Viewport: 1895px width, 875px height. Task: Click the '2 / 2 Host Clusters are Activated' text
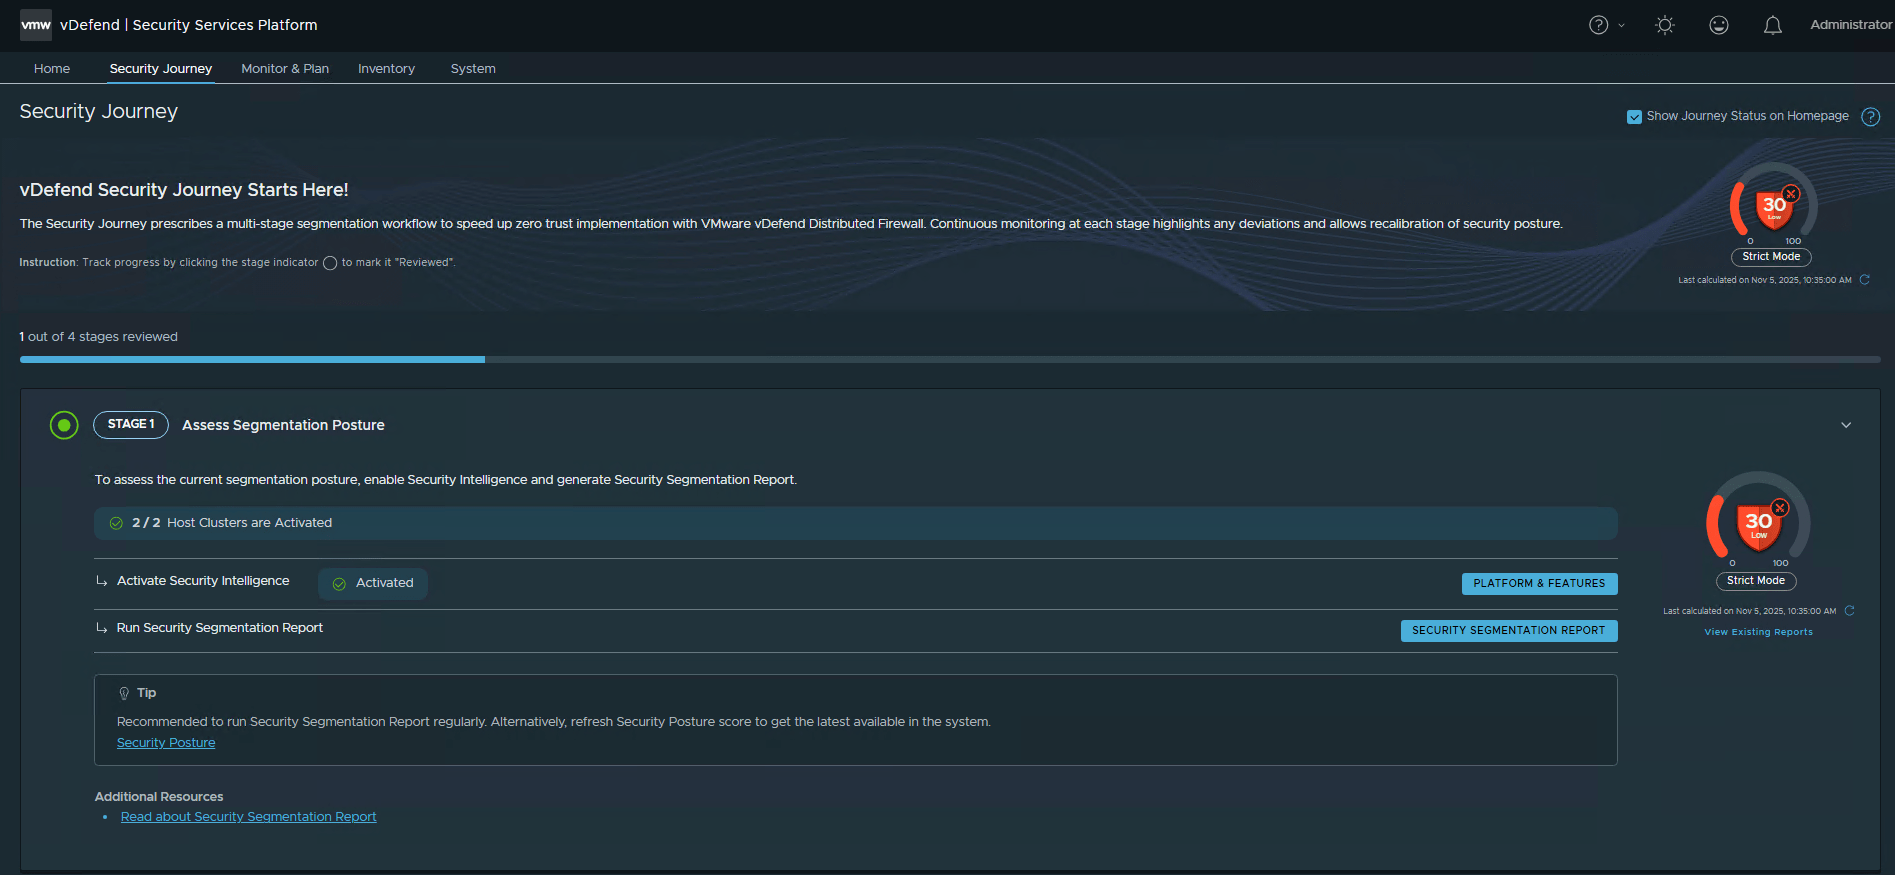[x=232, y=523]
